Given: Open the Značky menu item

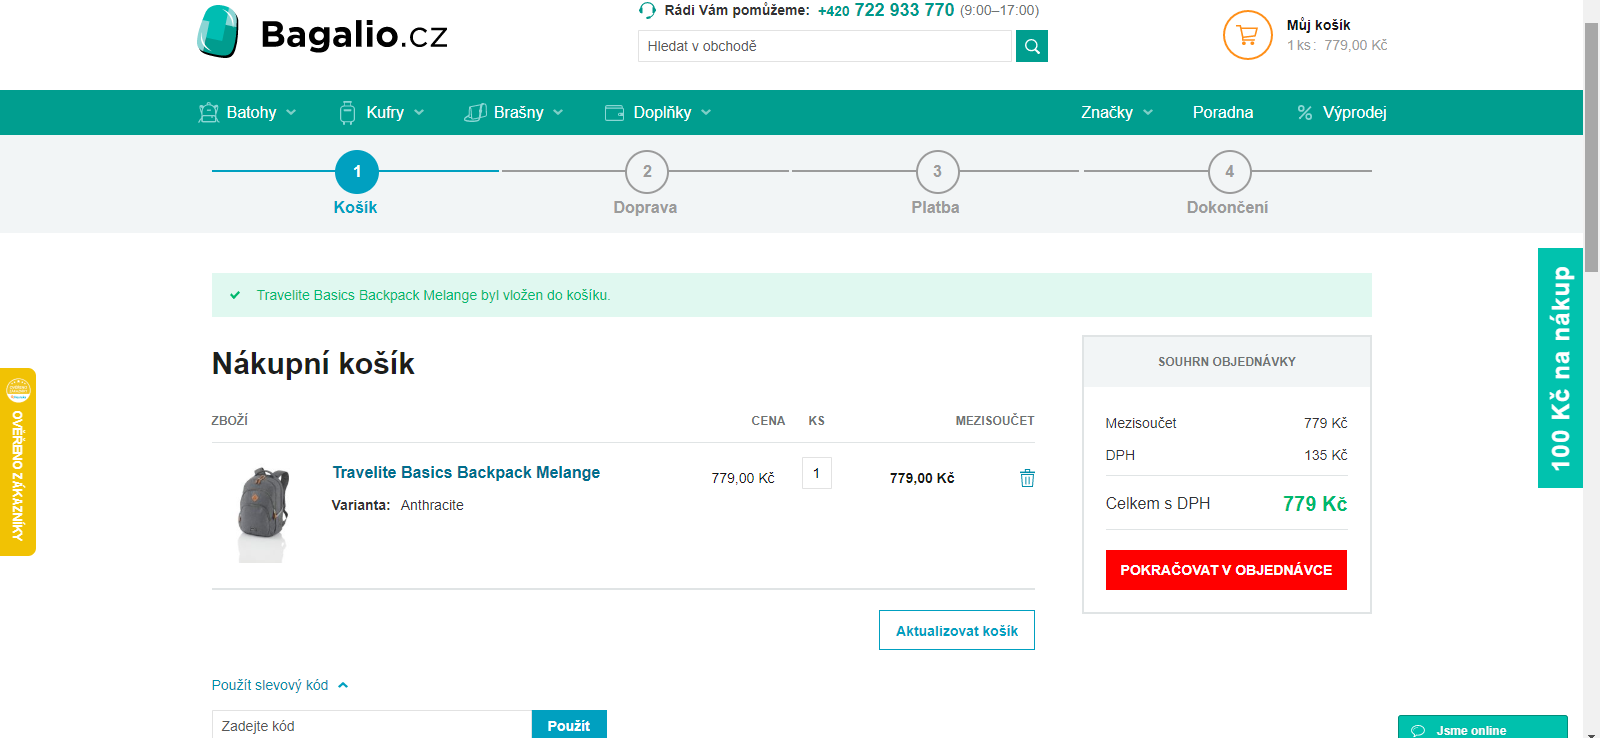Looking at the screenshot, I should point(1107,112).
